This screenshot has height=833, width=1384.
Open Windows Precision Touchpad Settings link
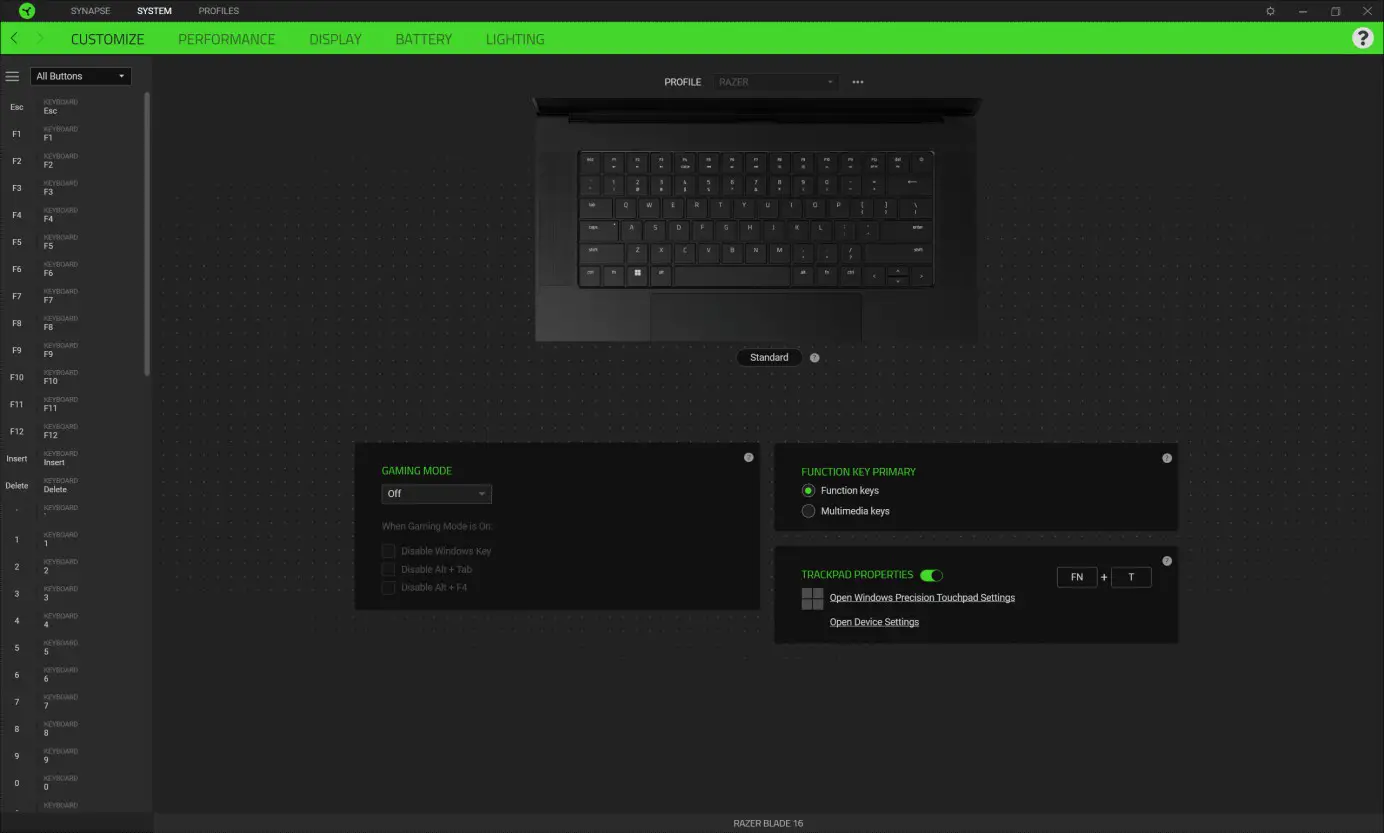pyautogui.click(x=922, y=597)
